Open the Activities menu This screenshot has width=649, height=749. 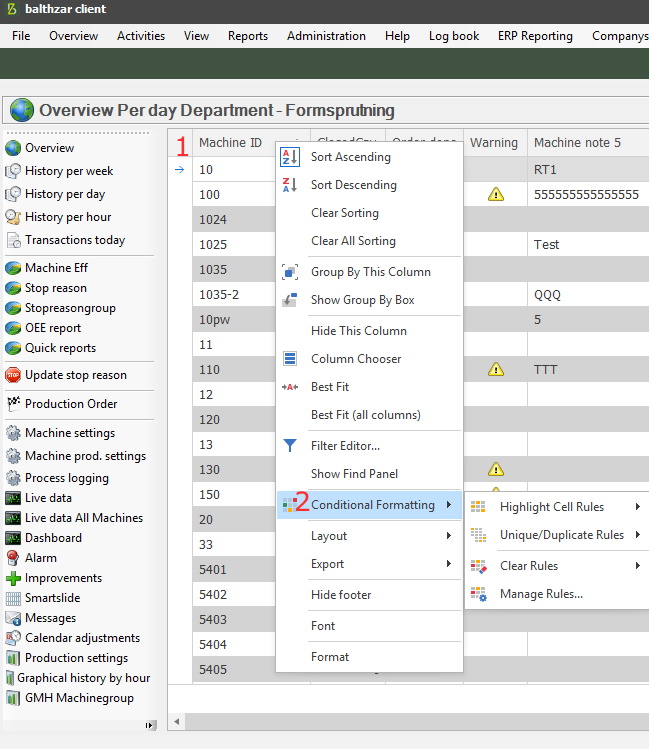pyautogui.click(x=141, y=36)
